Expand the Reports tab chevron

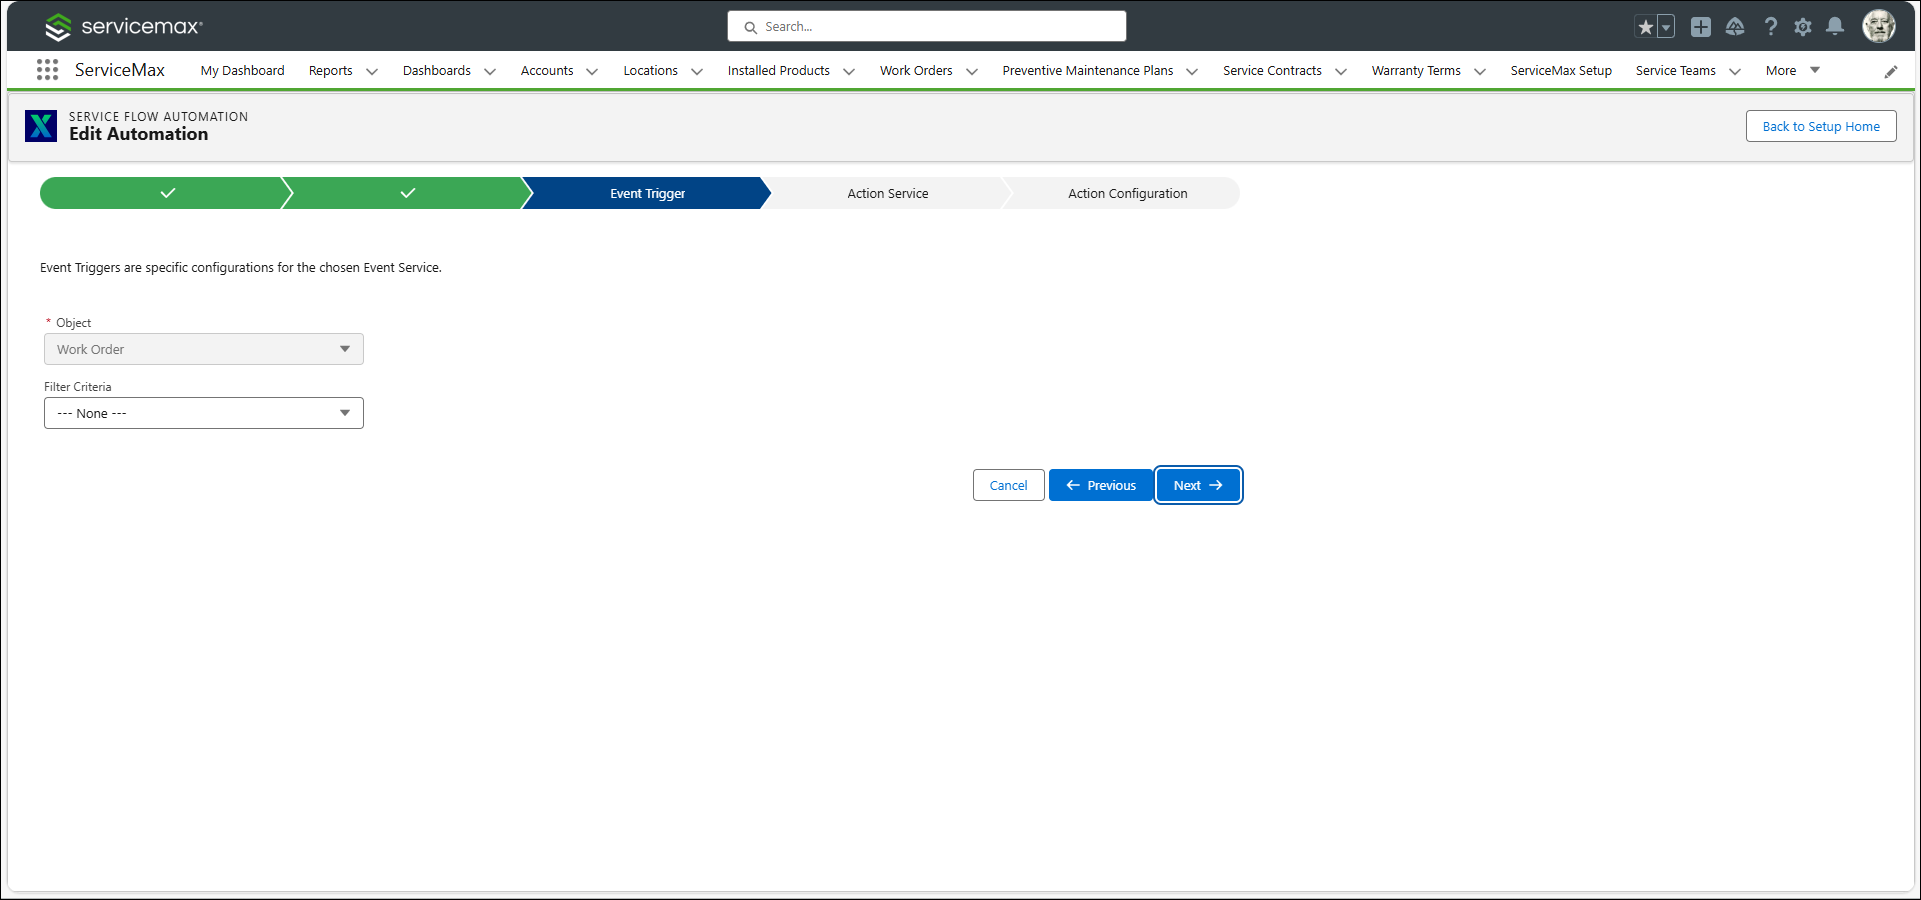[x=372, y=71]
